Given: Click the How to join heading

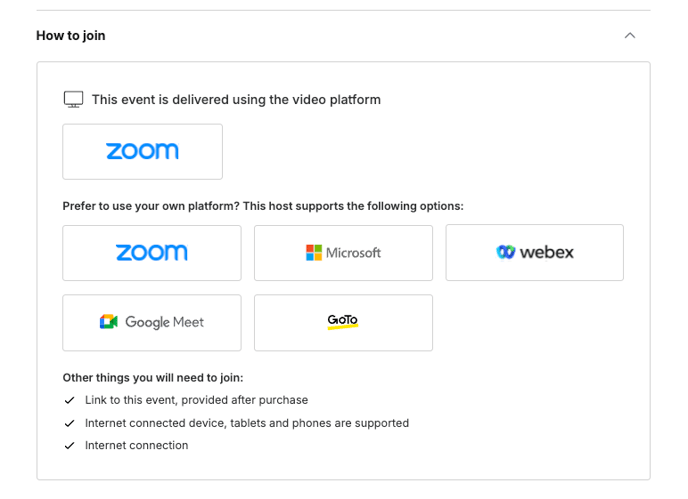Looking at the screenshot, I should click(x=71, y=36).
